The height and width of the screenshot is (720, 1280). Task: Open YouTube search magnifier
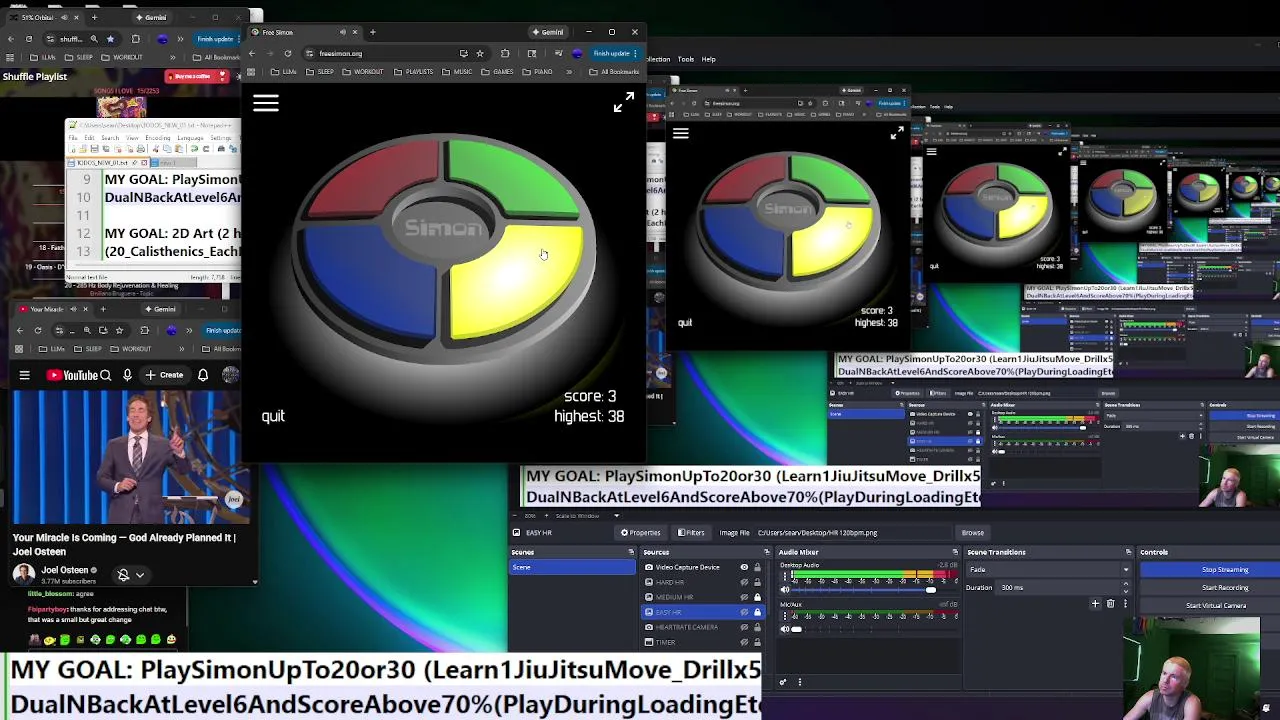105,375
